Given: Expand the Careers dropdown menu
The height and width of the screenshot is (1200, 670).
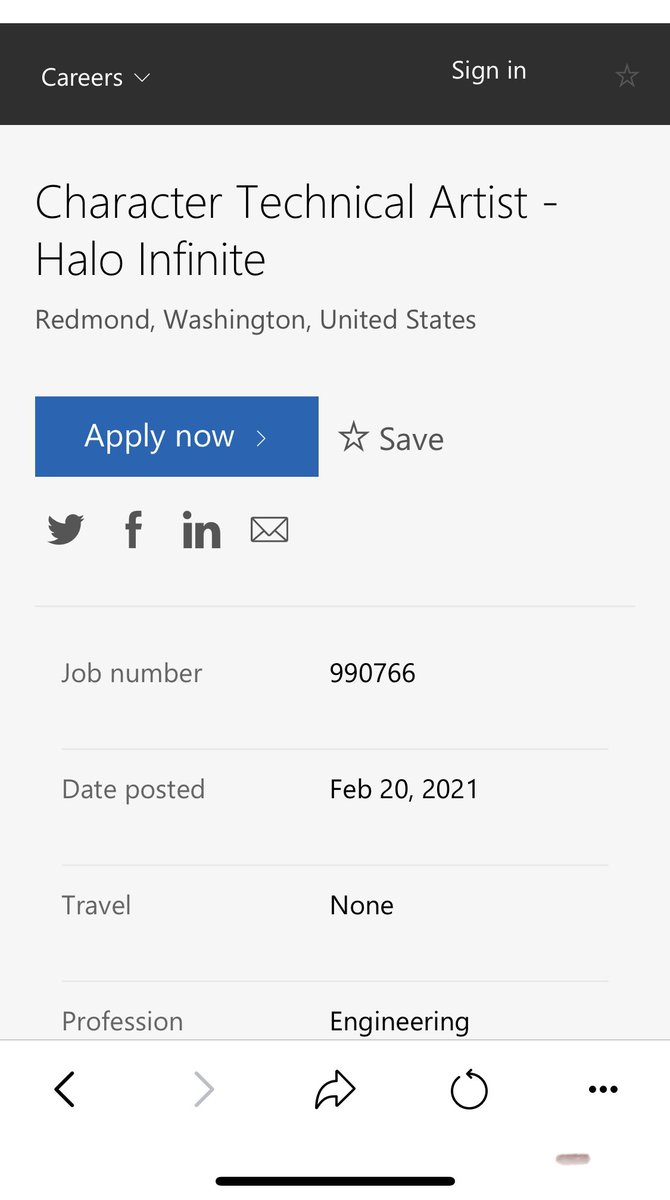Looking at the screenshot, I should click(95, 77).
